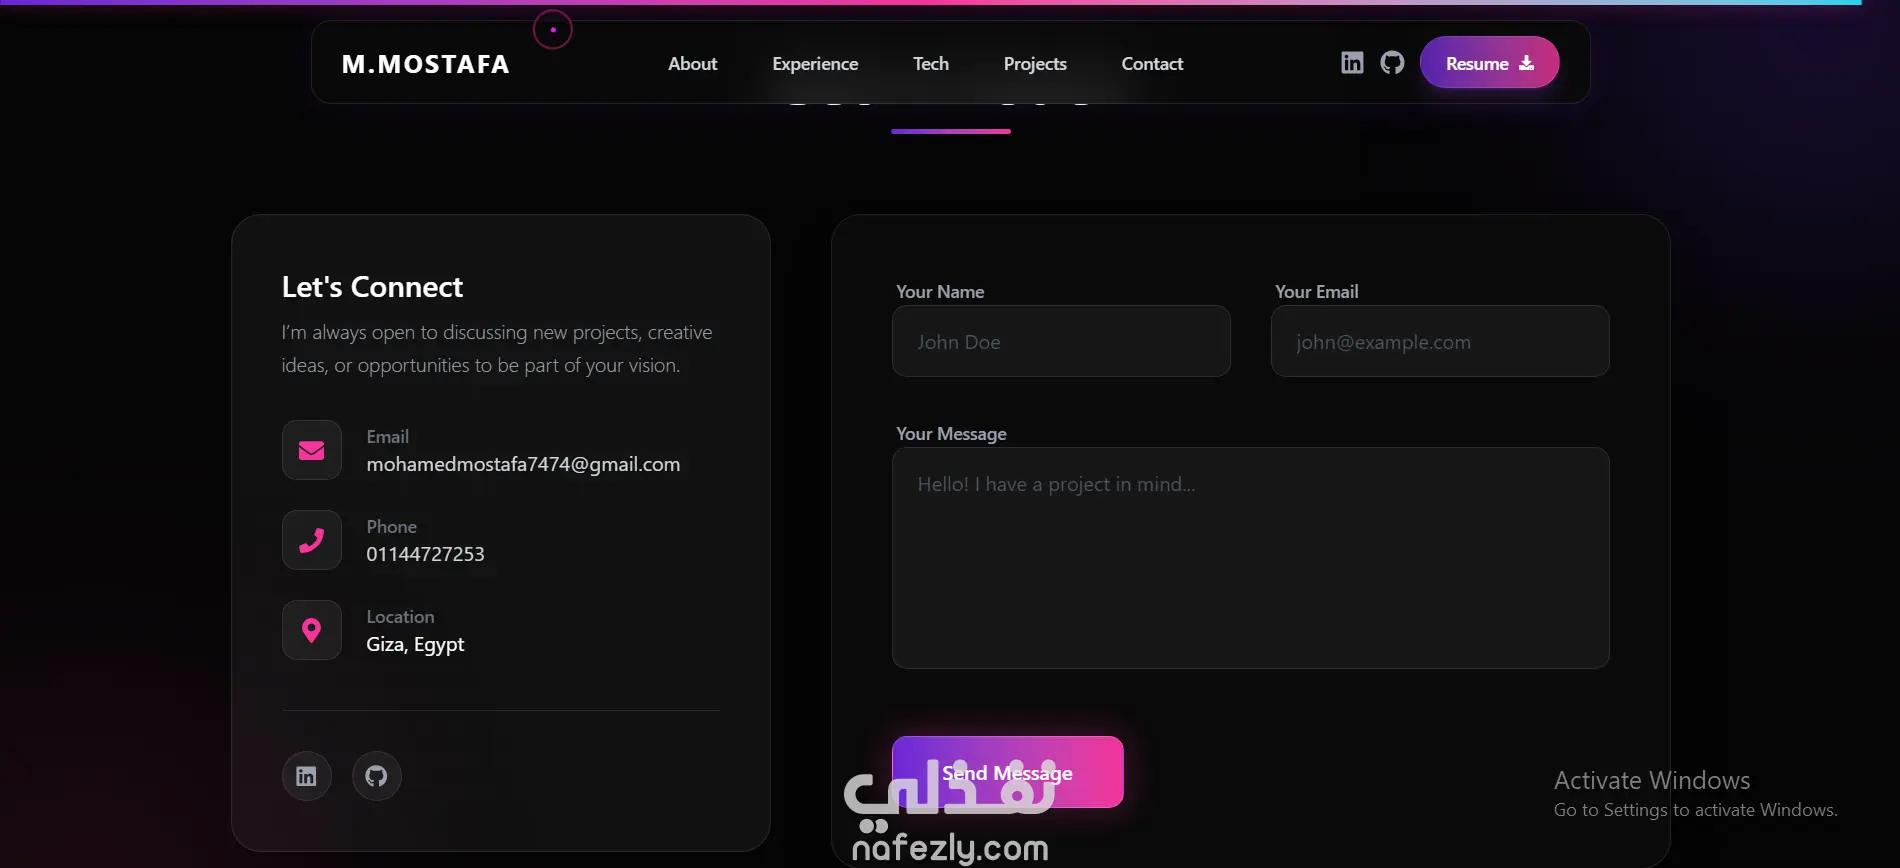Open the Tech nav link
This screenshot has width=1900, height=868.
tap(931, 64)
